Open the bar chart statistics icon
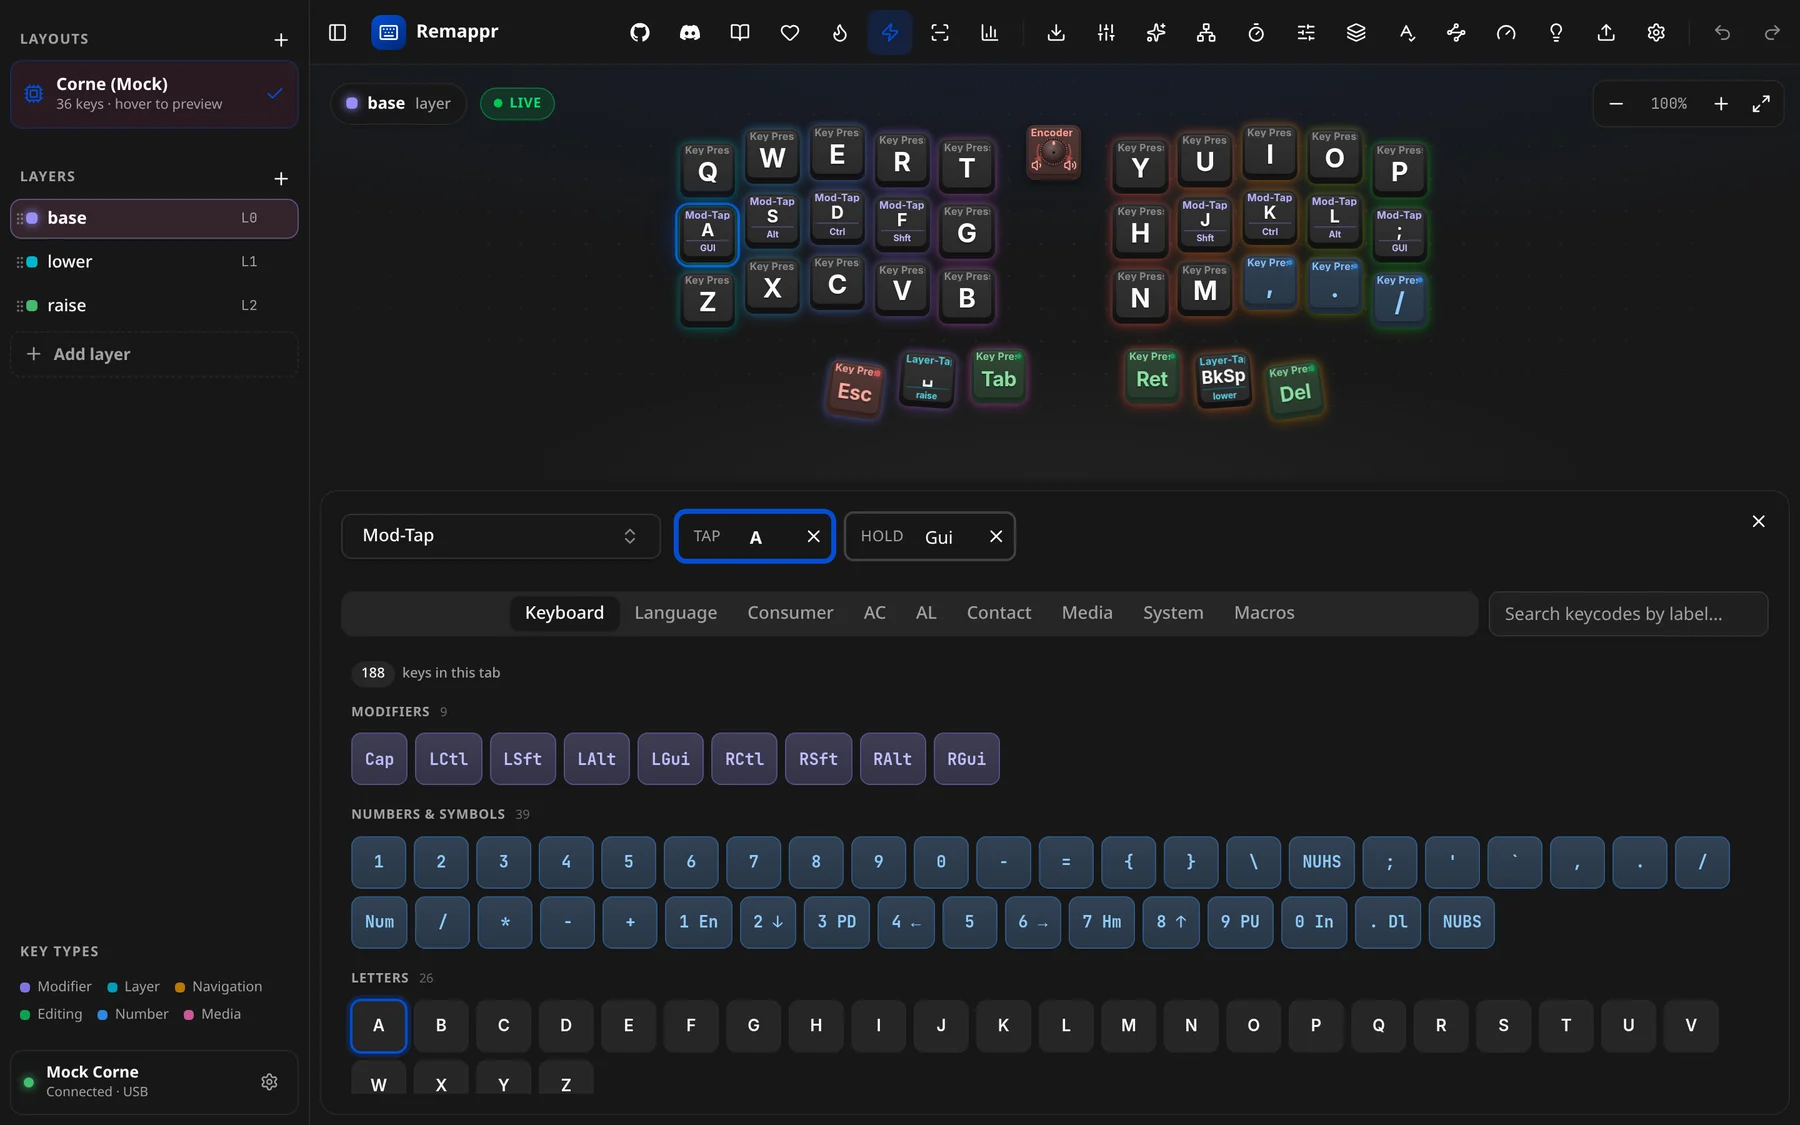 pyautogui.click(x=990, y=33)
